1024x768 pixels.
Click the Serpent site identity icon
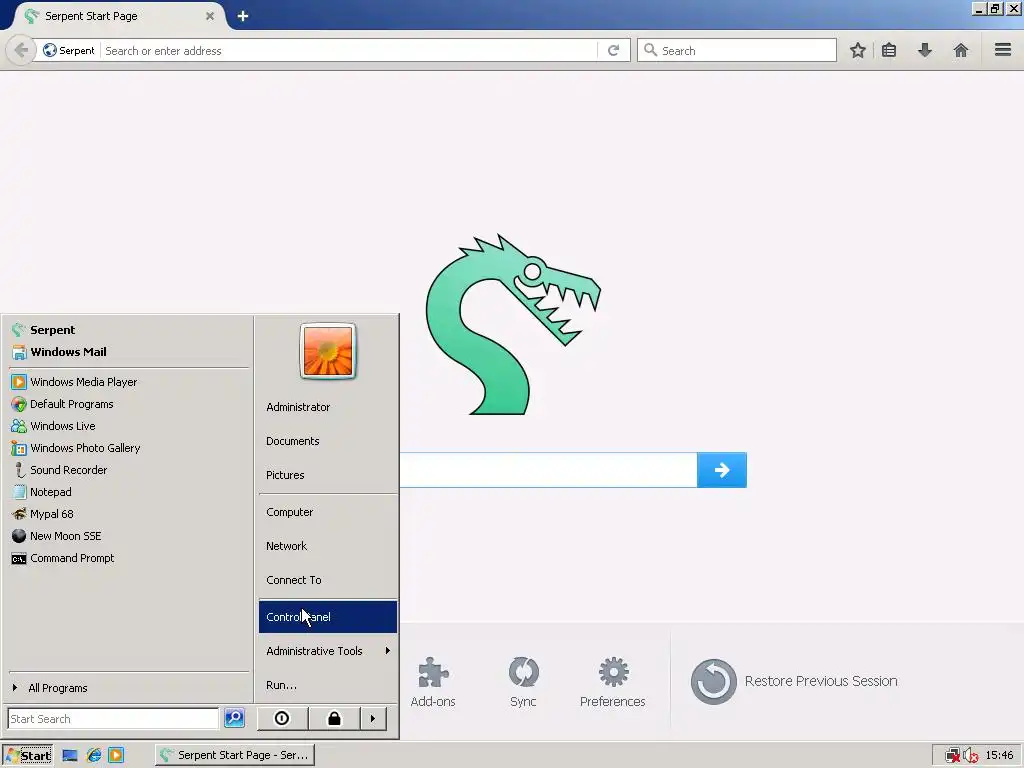(68, 50)
